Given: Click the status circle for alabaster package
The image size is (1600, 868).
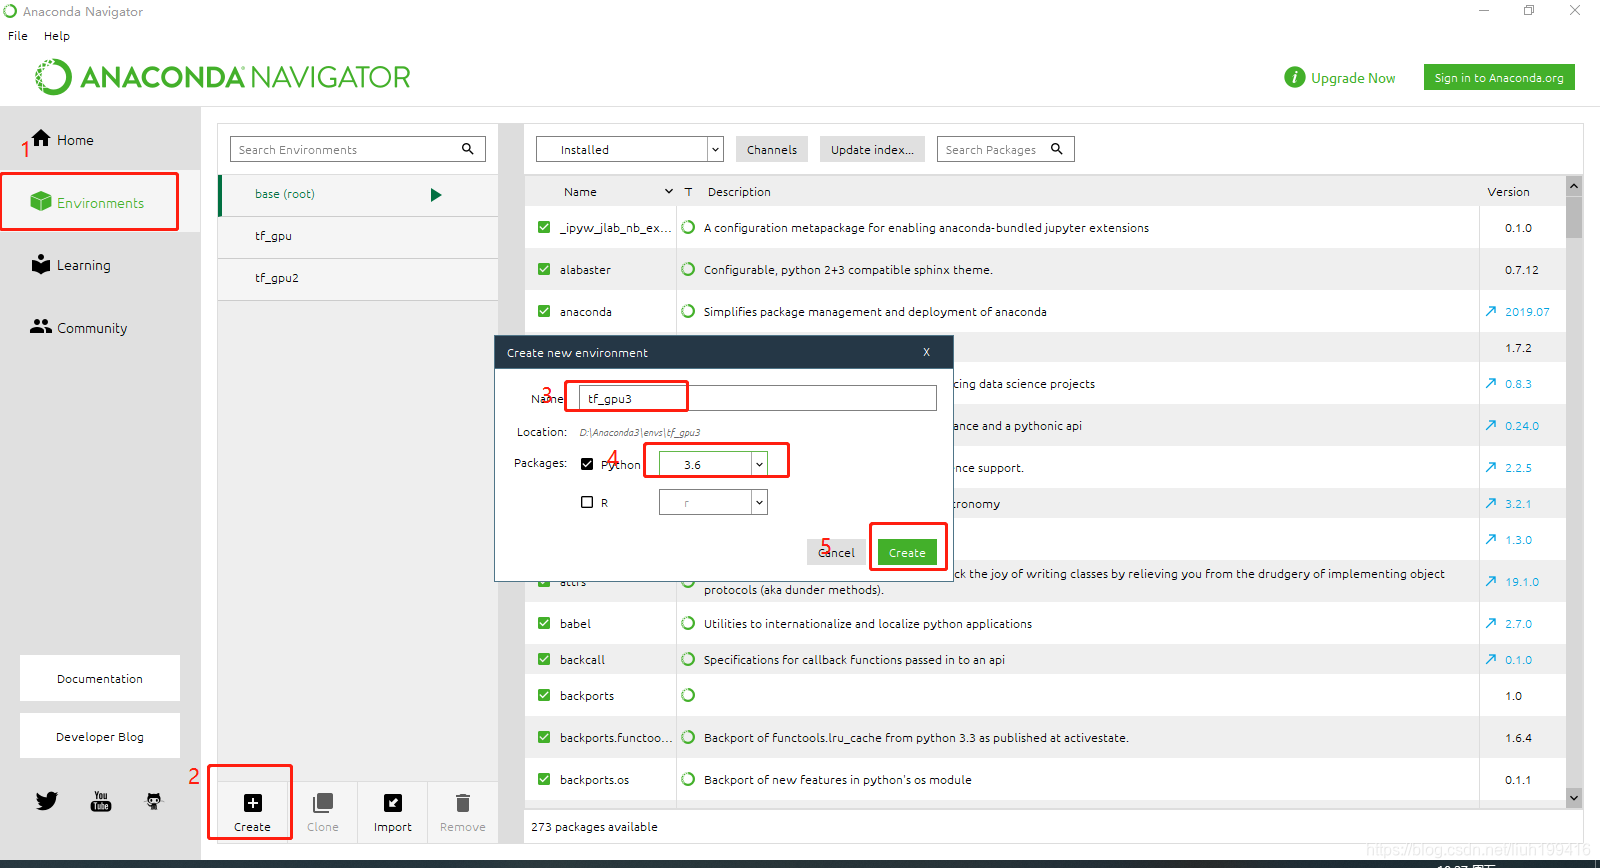Looking at the screenshot, I should [688, 269].
